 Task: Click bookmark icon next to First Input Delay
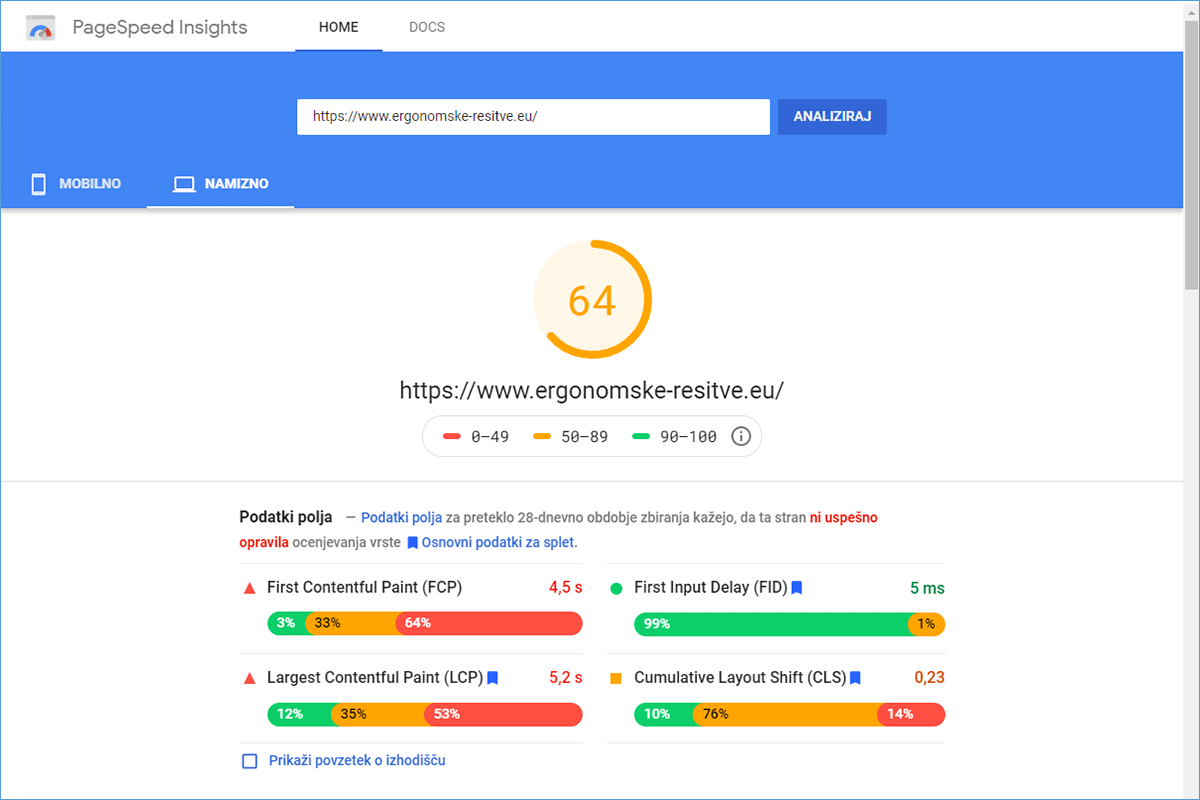tap(797, 588)
